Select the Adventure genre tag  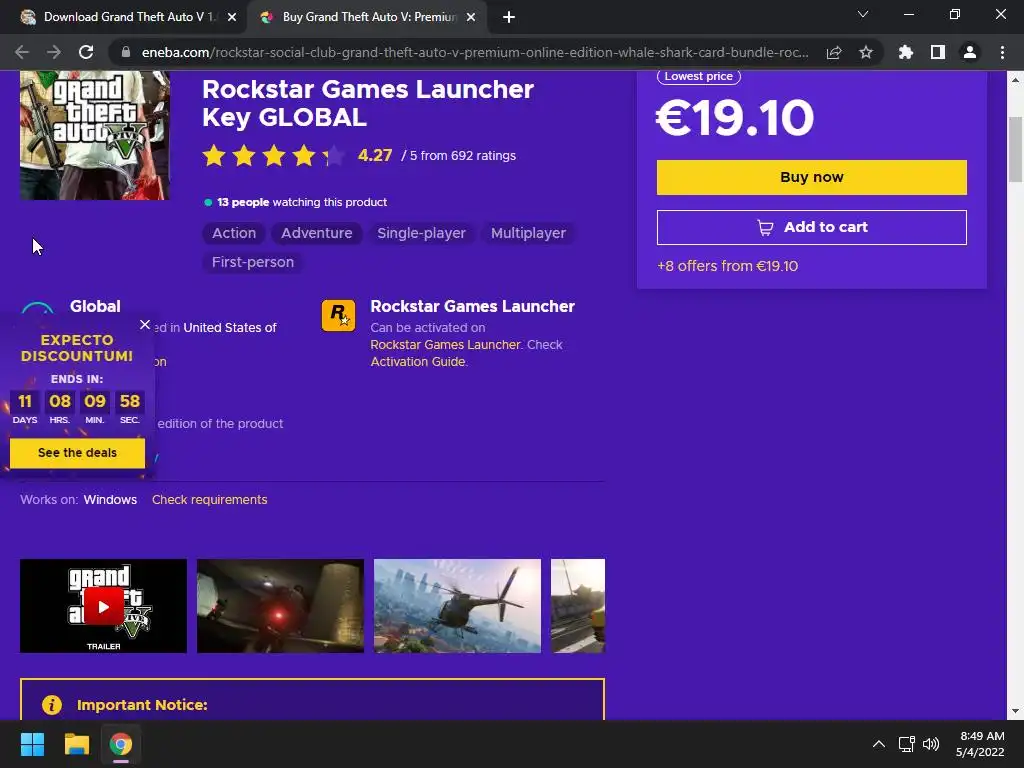click(x=317, y=233)
